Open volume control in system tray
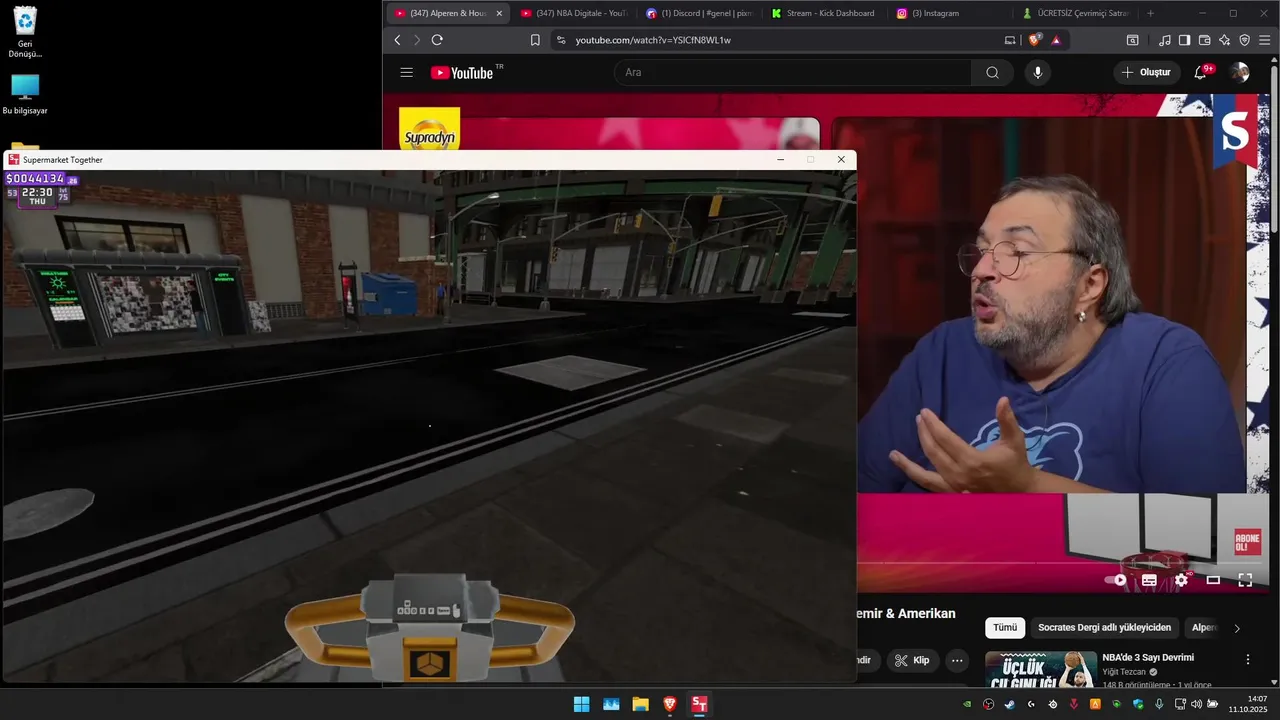The width and height of the screenshot is (1280, 720). (1196, 704)
